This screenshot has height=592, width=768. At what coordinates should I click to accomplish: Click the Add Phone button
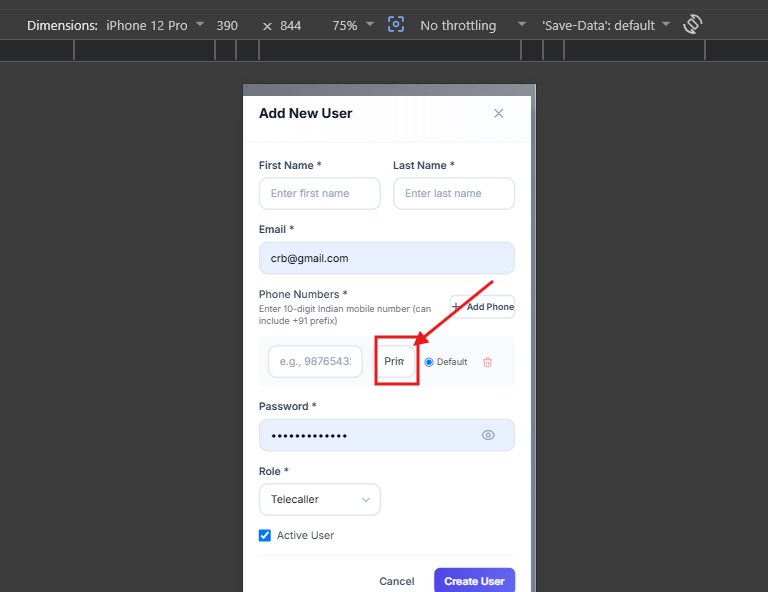482,307
